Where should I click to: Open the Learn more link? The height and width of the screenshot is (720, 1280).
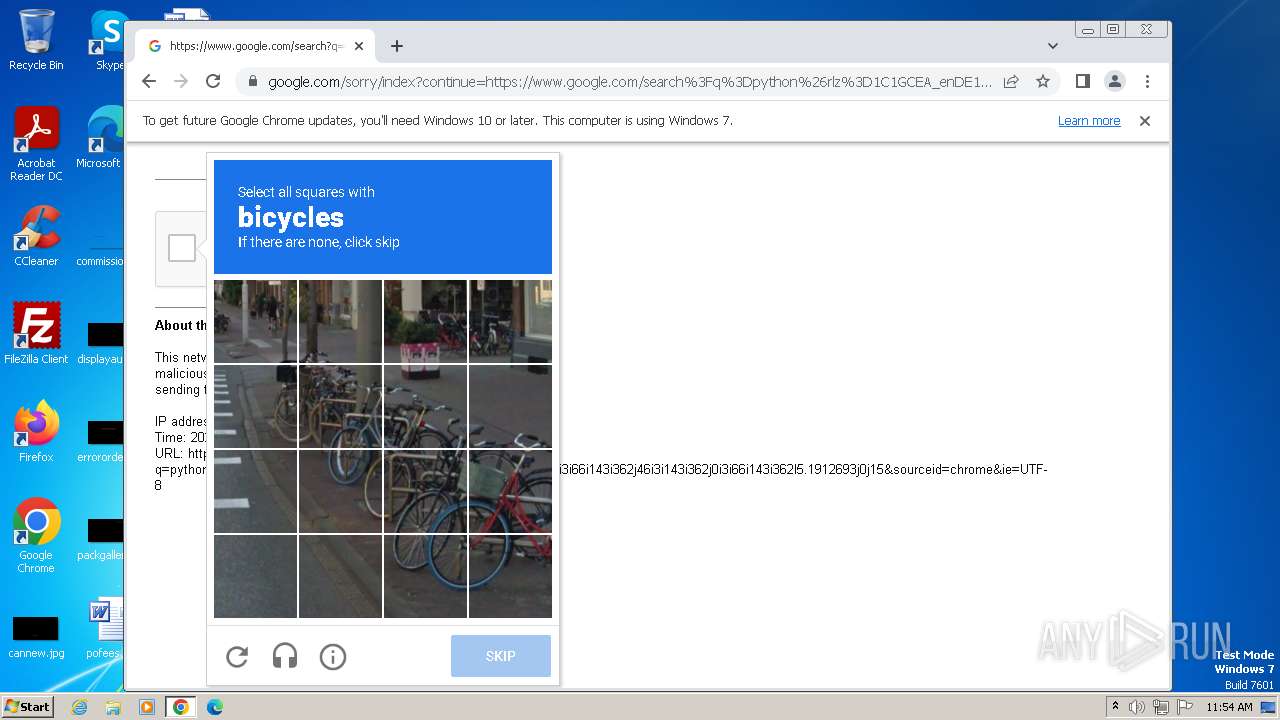(1089, 121)
